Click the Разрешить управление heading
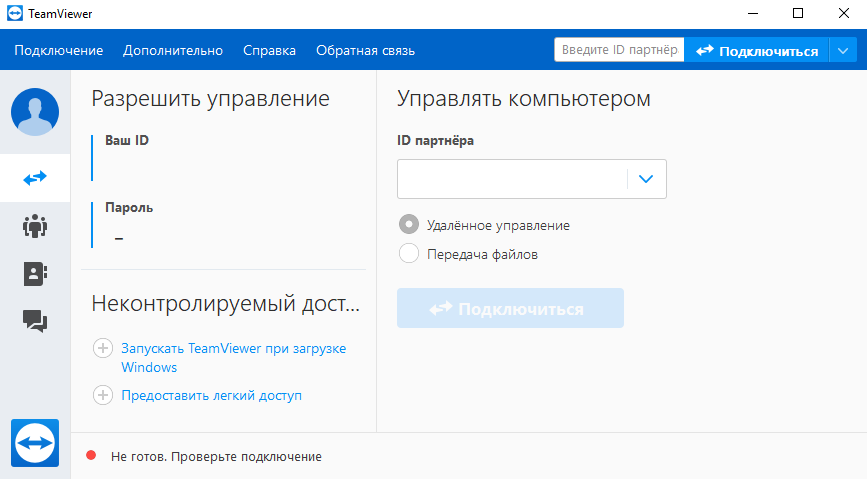This screenshot has width=867, height=479. (211, 99)
